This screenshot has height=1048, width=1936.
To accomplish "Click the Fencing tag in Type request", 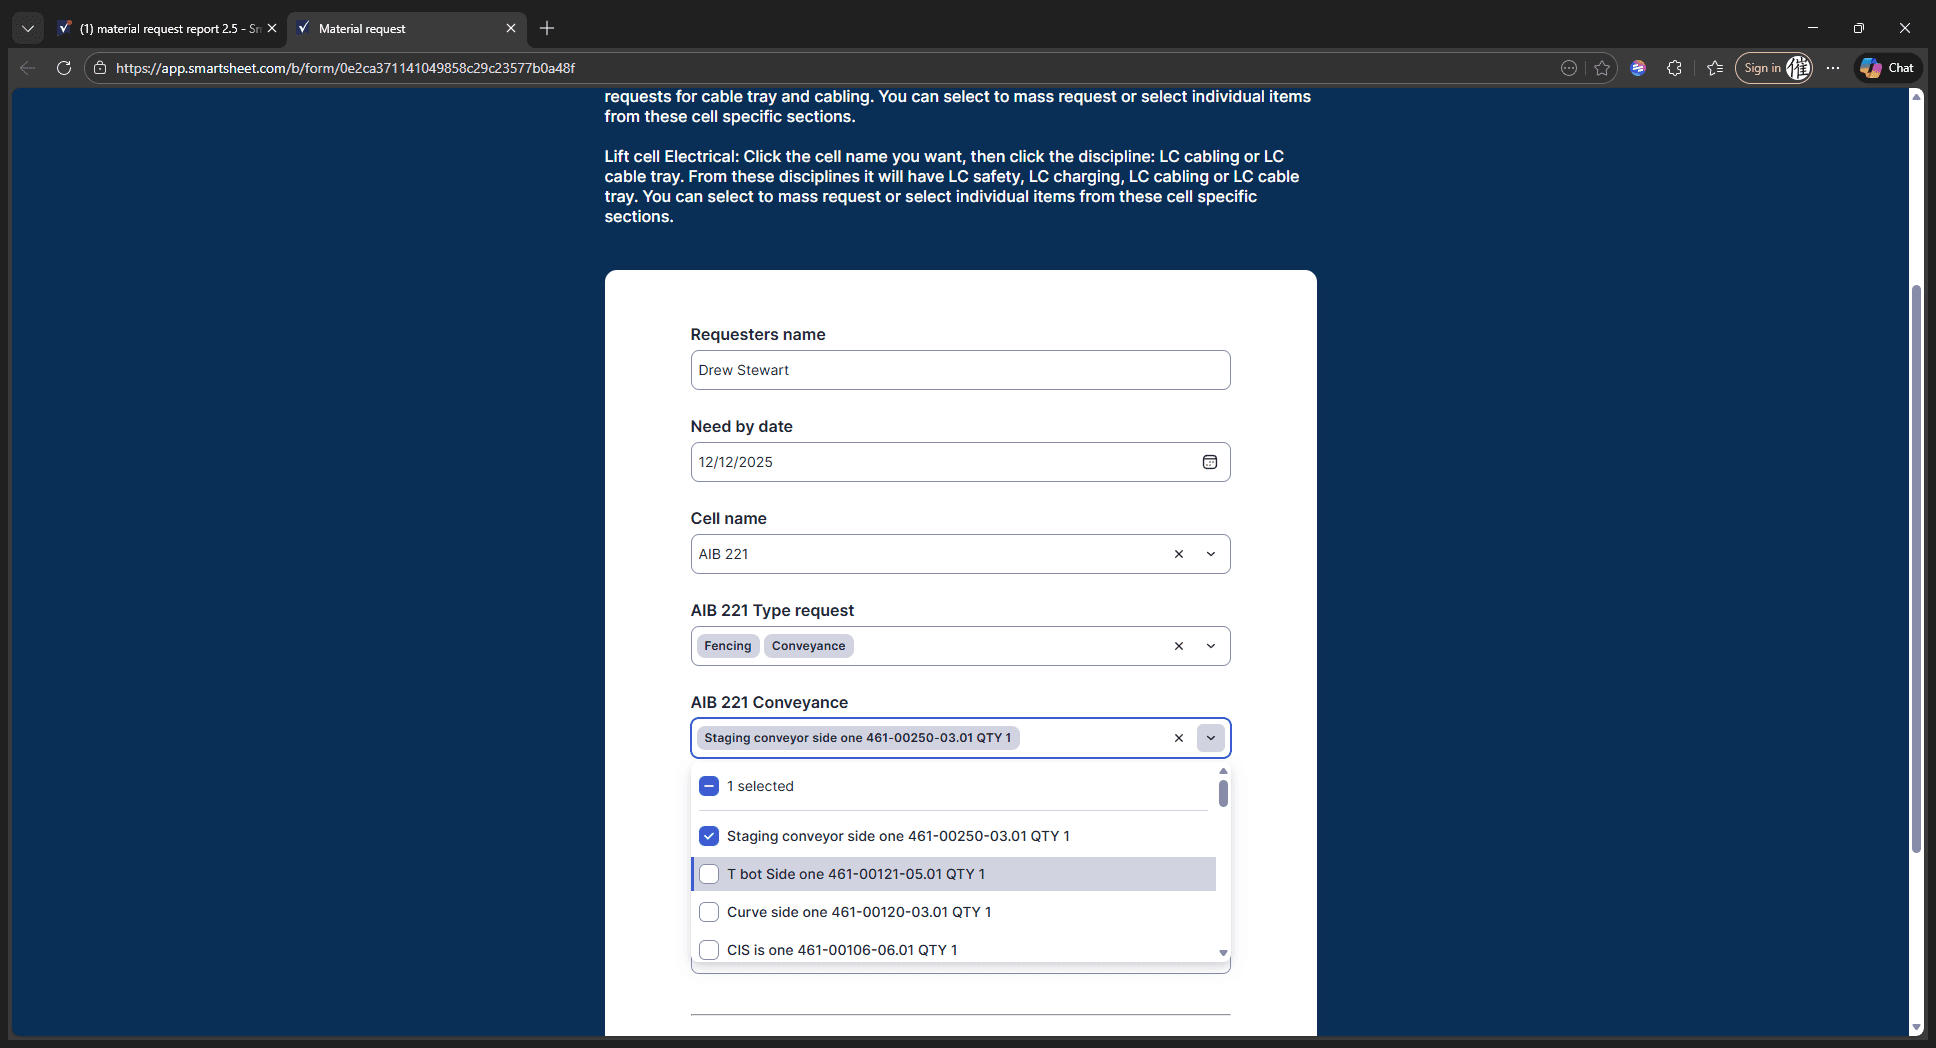I will click(727, 646).
